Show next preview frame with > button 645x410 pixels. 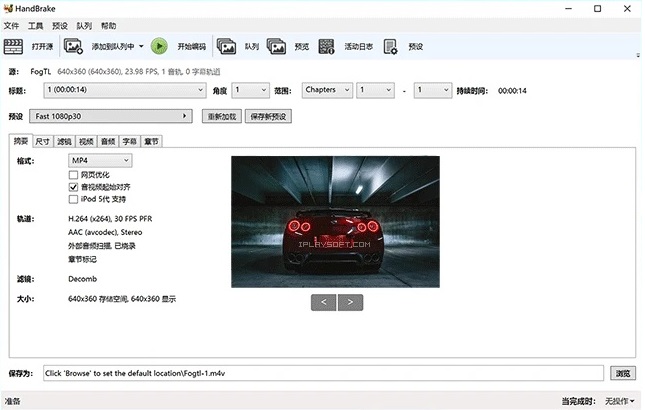tap(350, 302)
